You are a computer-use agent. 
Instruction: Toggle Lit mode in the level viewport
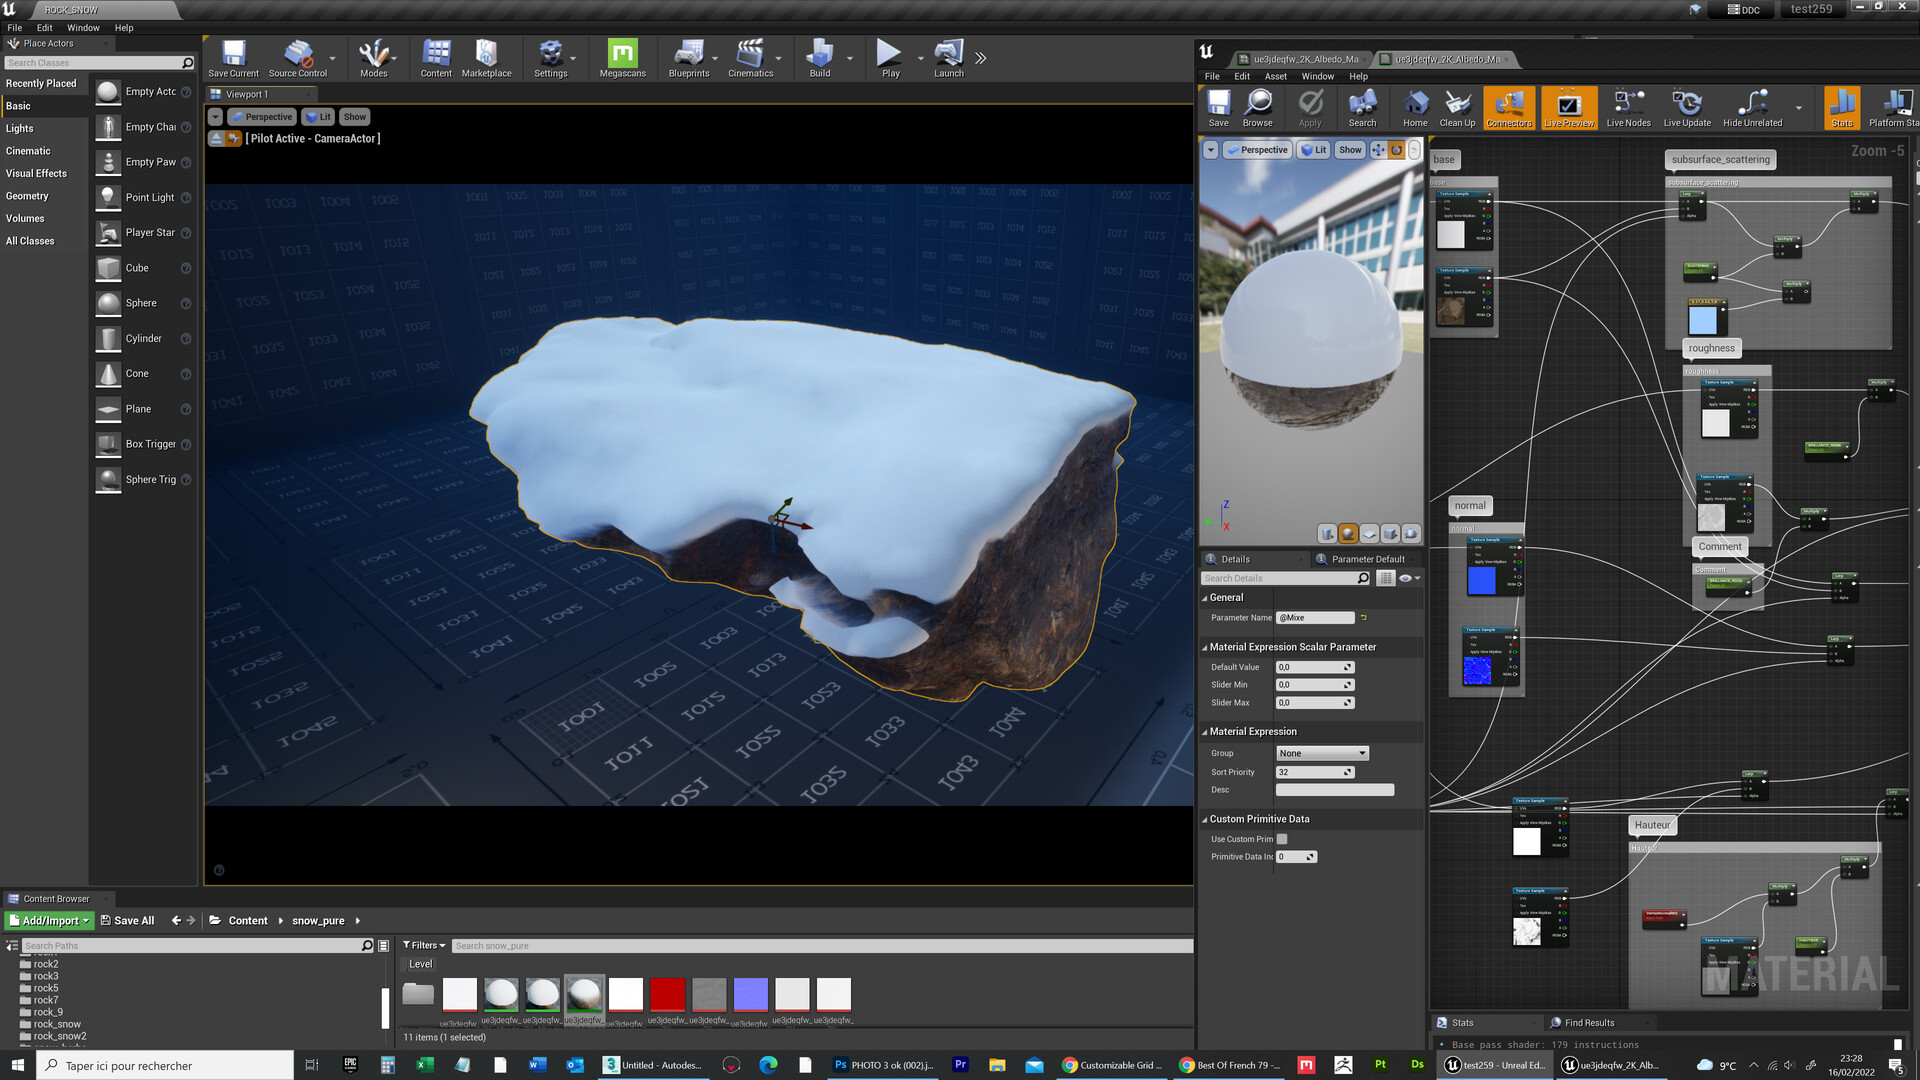(x=318, y=116)
